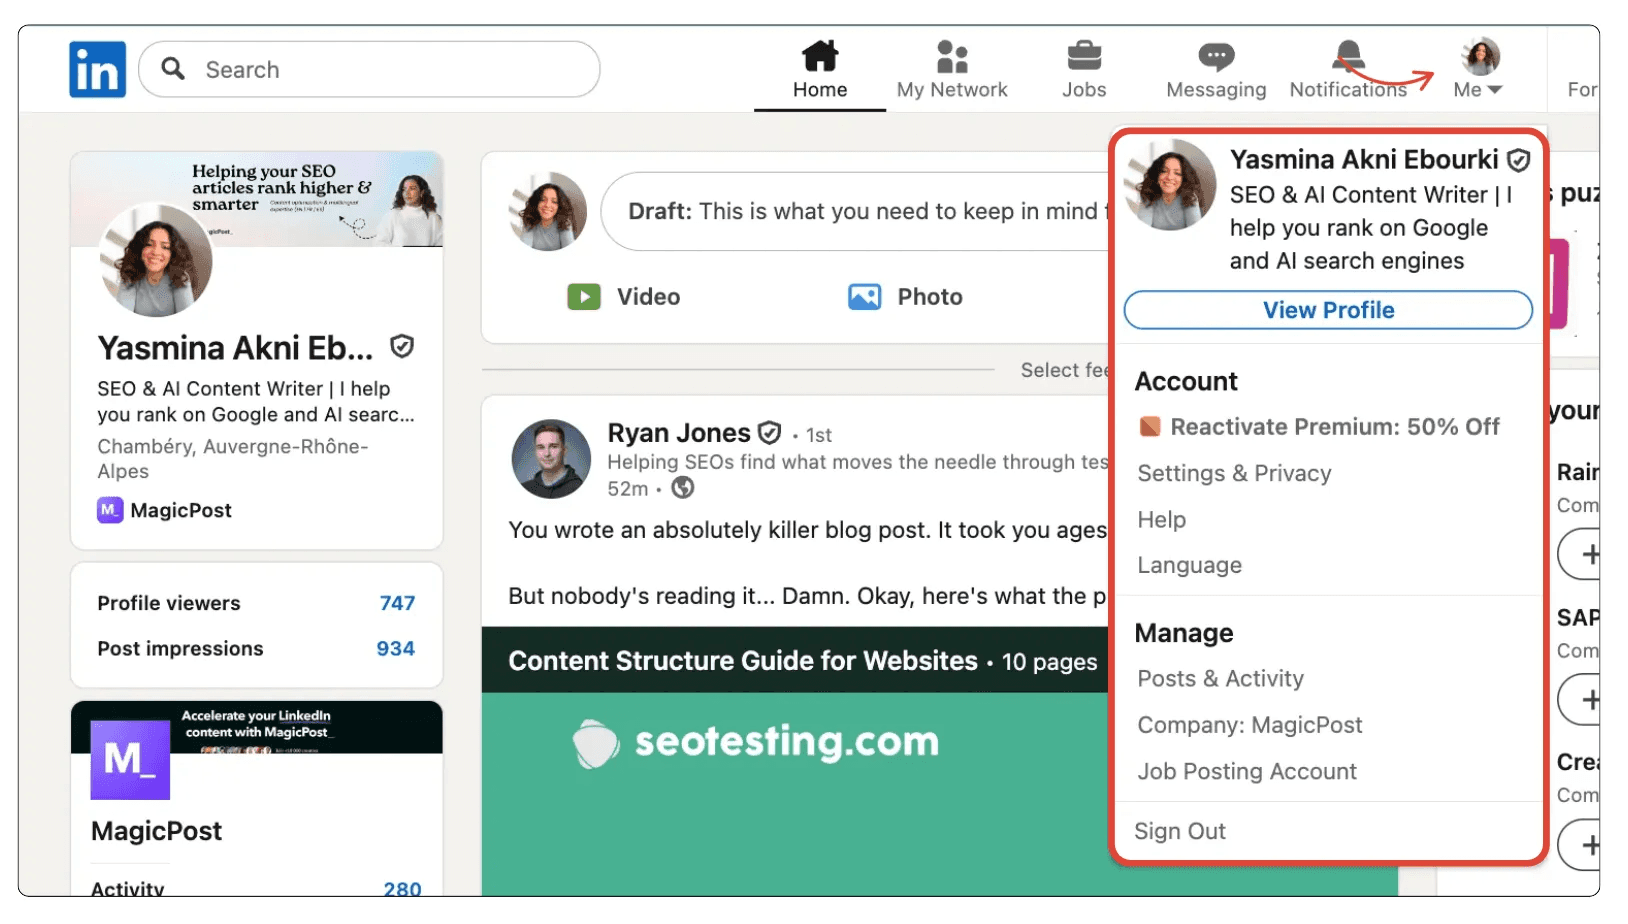Select Company: MagicPost menu item

coord(1250,725)
